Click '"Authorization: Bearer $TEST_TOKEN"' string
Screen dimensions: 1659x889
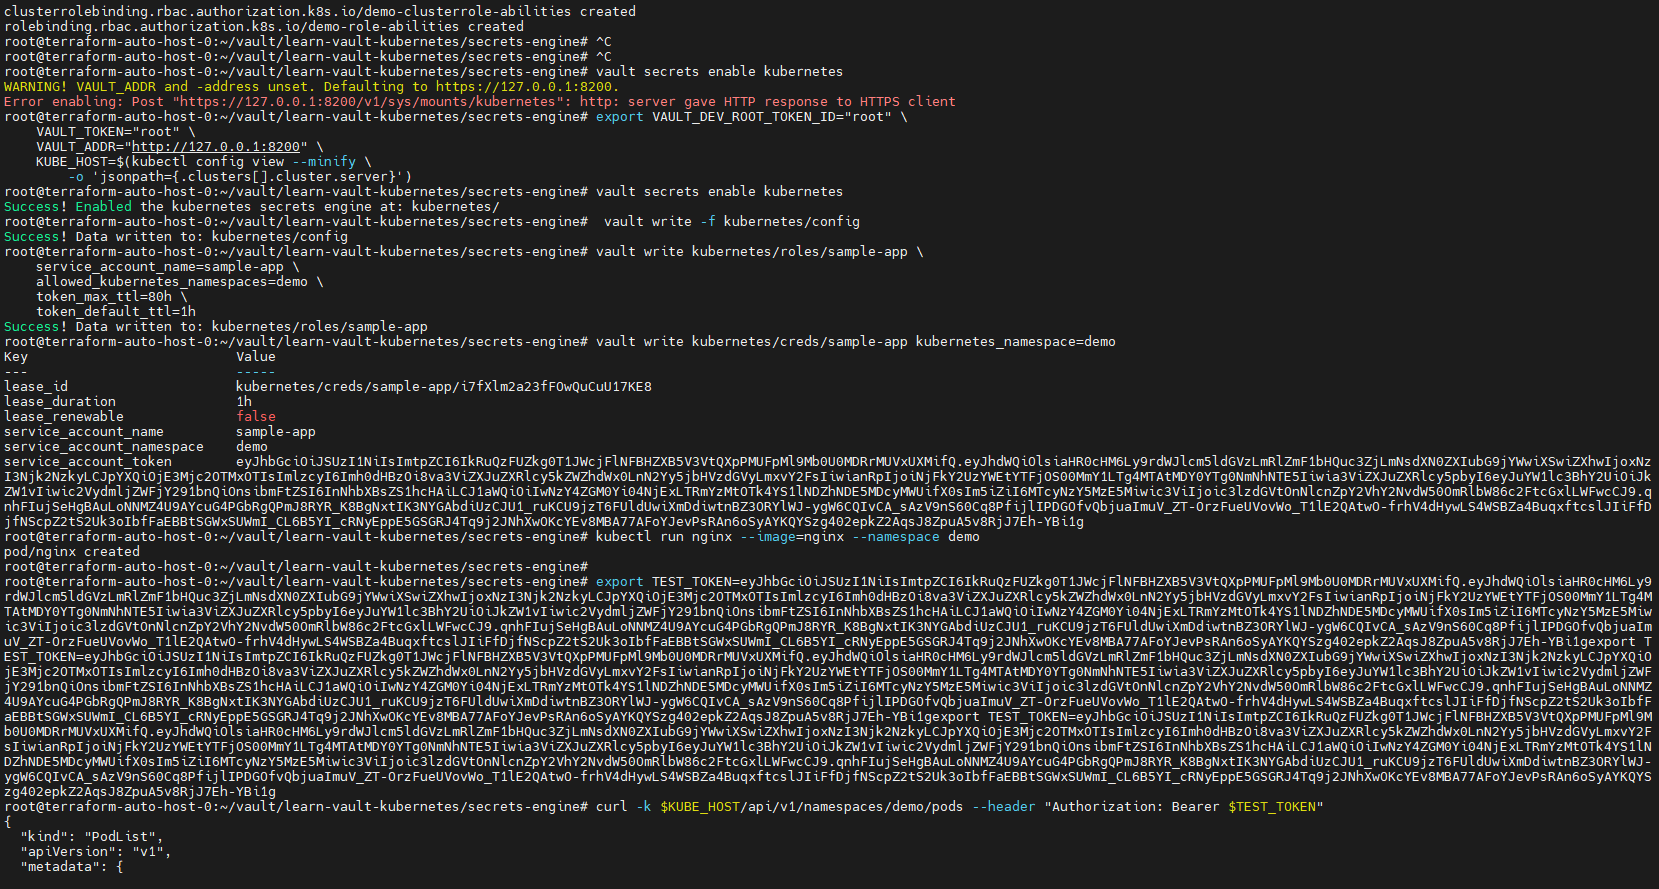(1184, 806)
